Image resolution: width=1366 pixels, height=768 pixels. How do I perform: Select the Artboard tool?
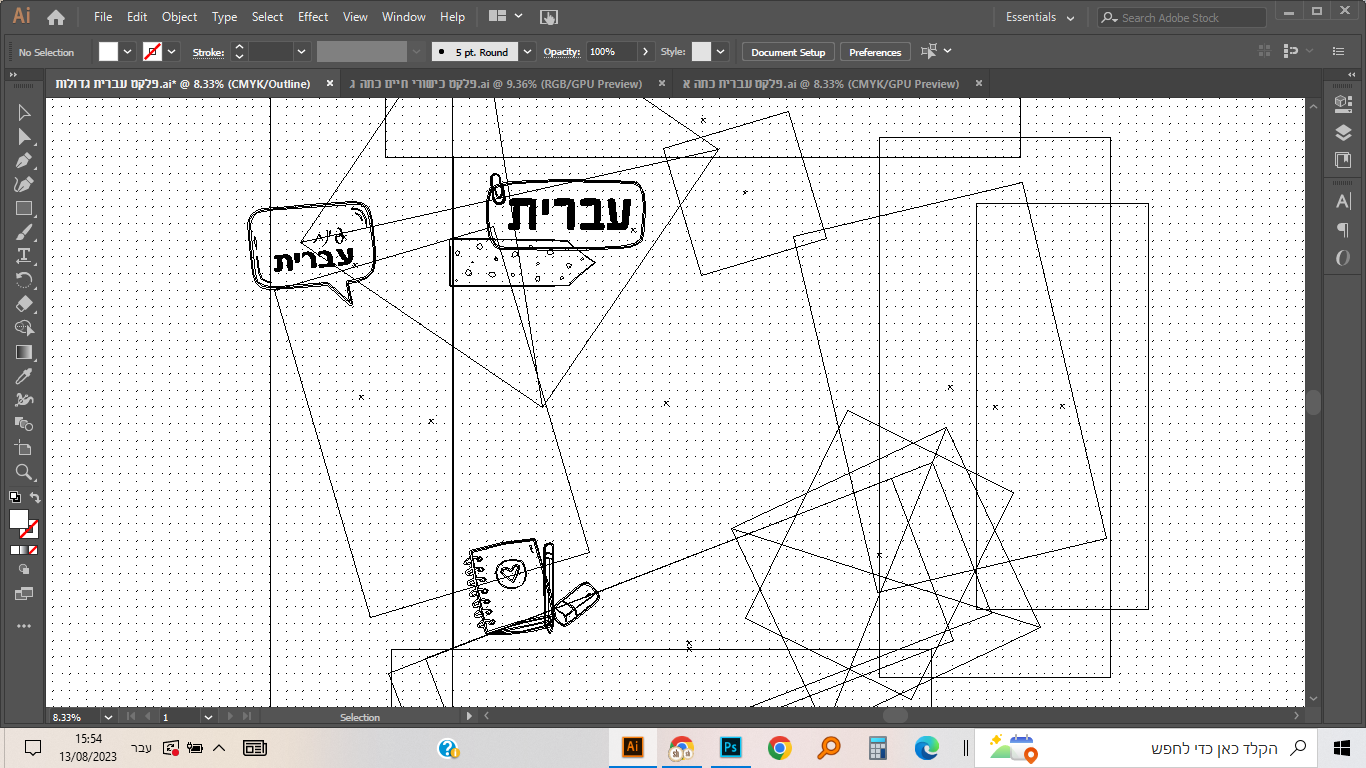(x=24, y=448)
